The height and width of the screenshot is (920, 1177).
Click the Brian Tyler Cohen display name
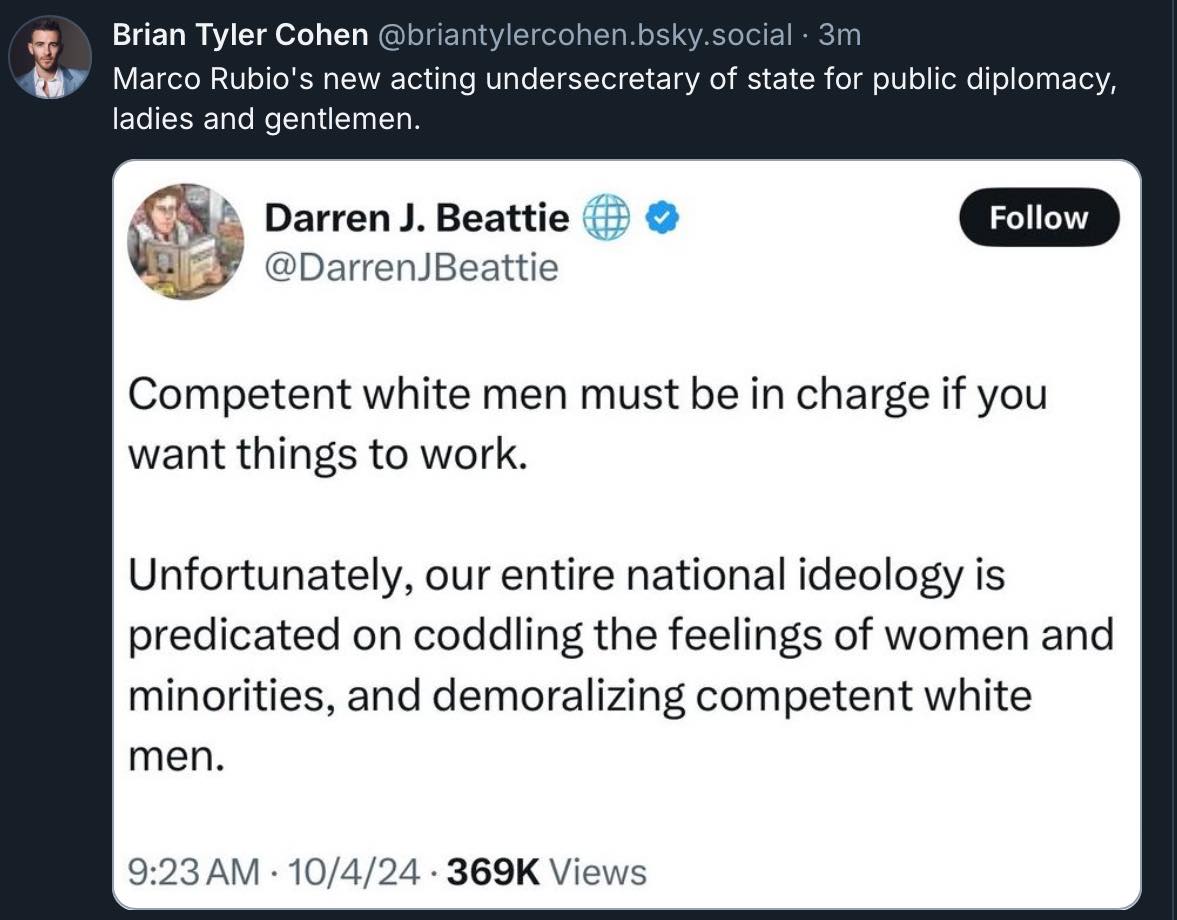point(240,35)
